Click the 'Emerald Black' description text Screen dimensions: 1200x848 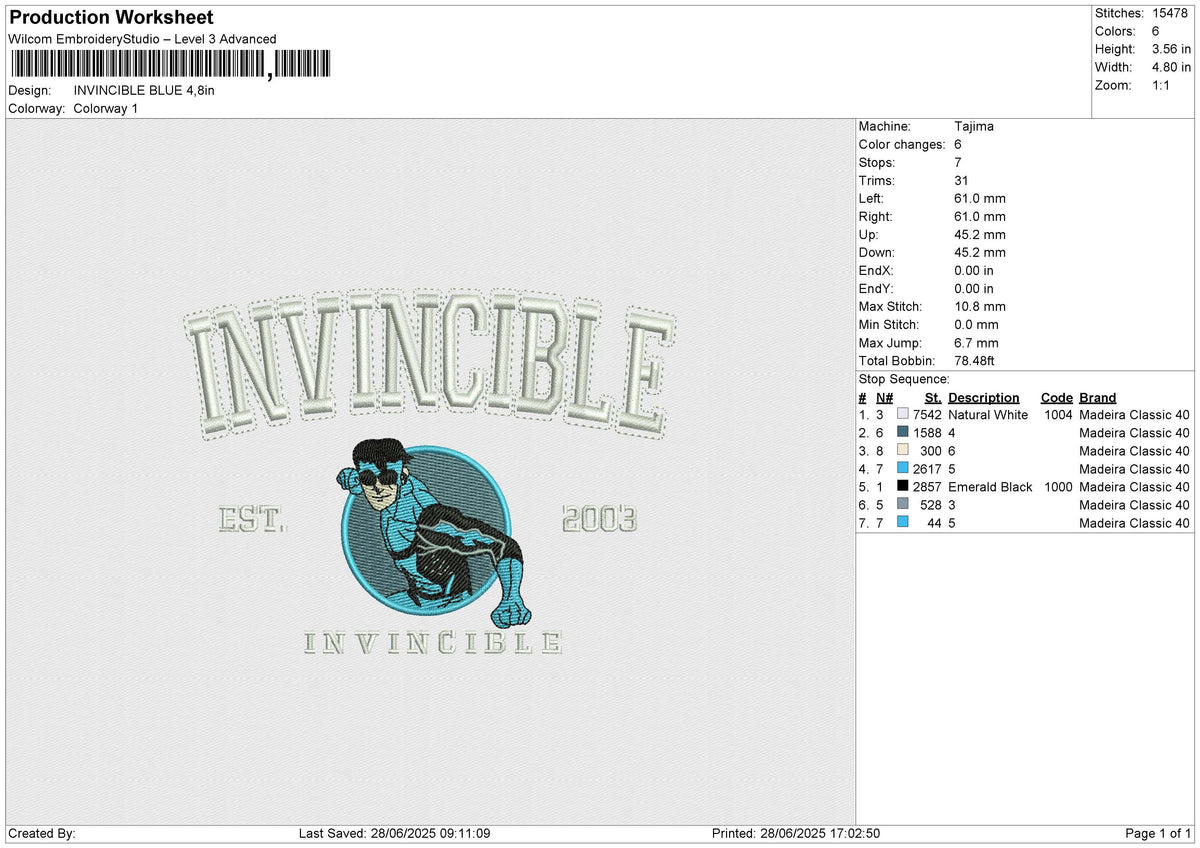click(x=990, y=487)
